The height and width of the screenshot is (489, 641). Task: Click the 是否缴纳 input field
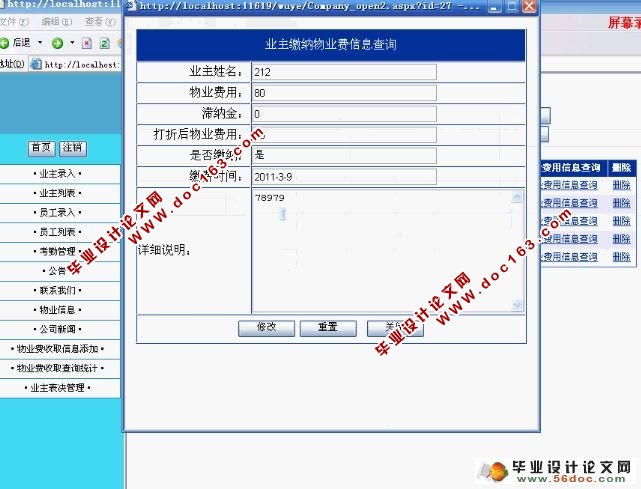pos(344,155)
